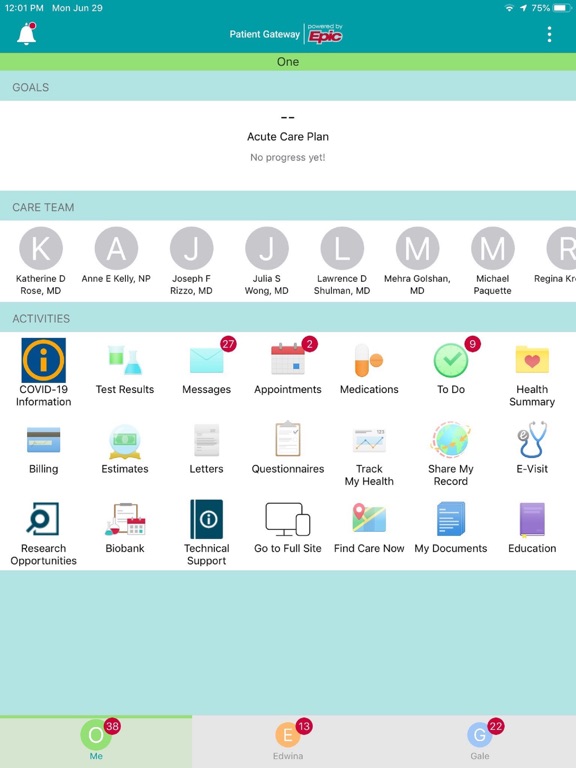Open Research Opportunities activity
Viewport: 576px width, 768px height.
pyautogui.click(x=44, y=534)
